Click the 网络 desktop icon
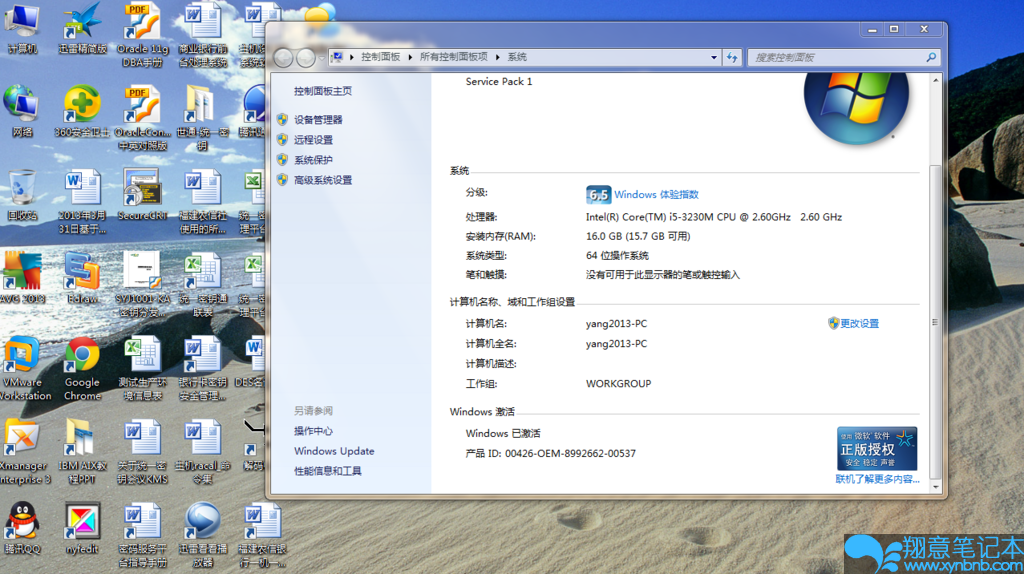 pos(22,111)
